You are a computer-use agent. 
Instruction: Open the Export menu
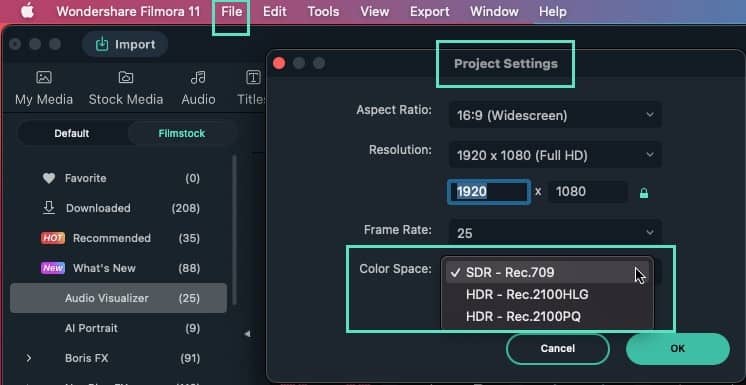[430, 11]
